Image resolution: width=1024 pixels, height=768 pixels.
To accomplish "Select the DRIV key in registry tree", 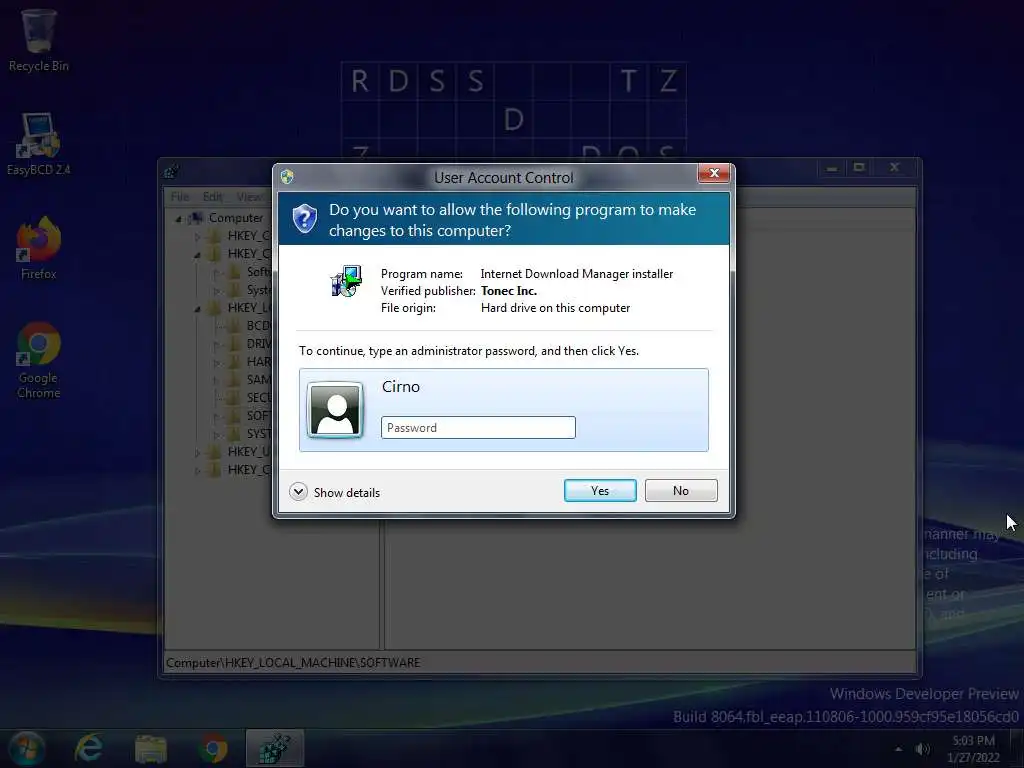I will pos(259,344).
